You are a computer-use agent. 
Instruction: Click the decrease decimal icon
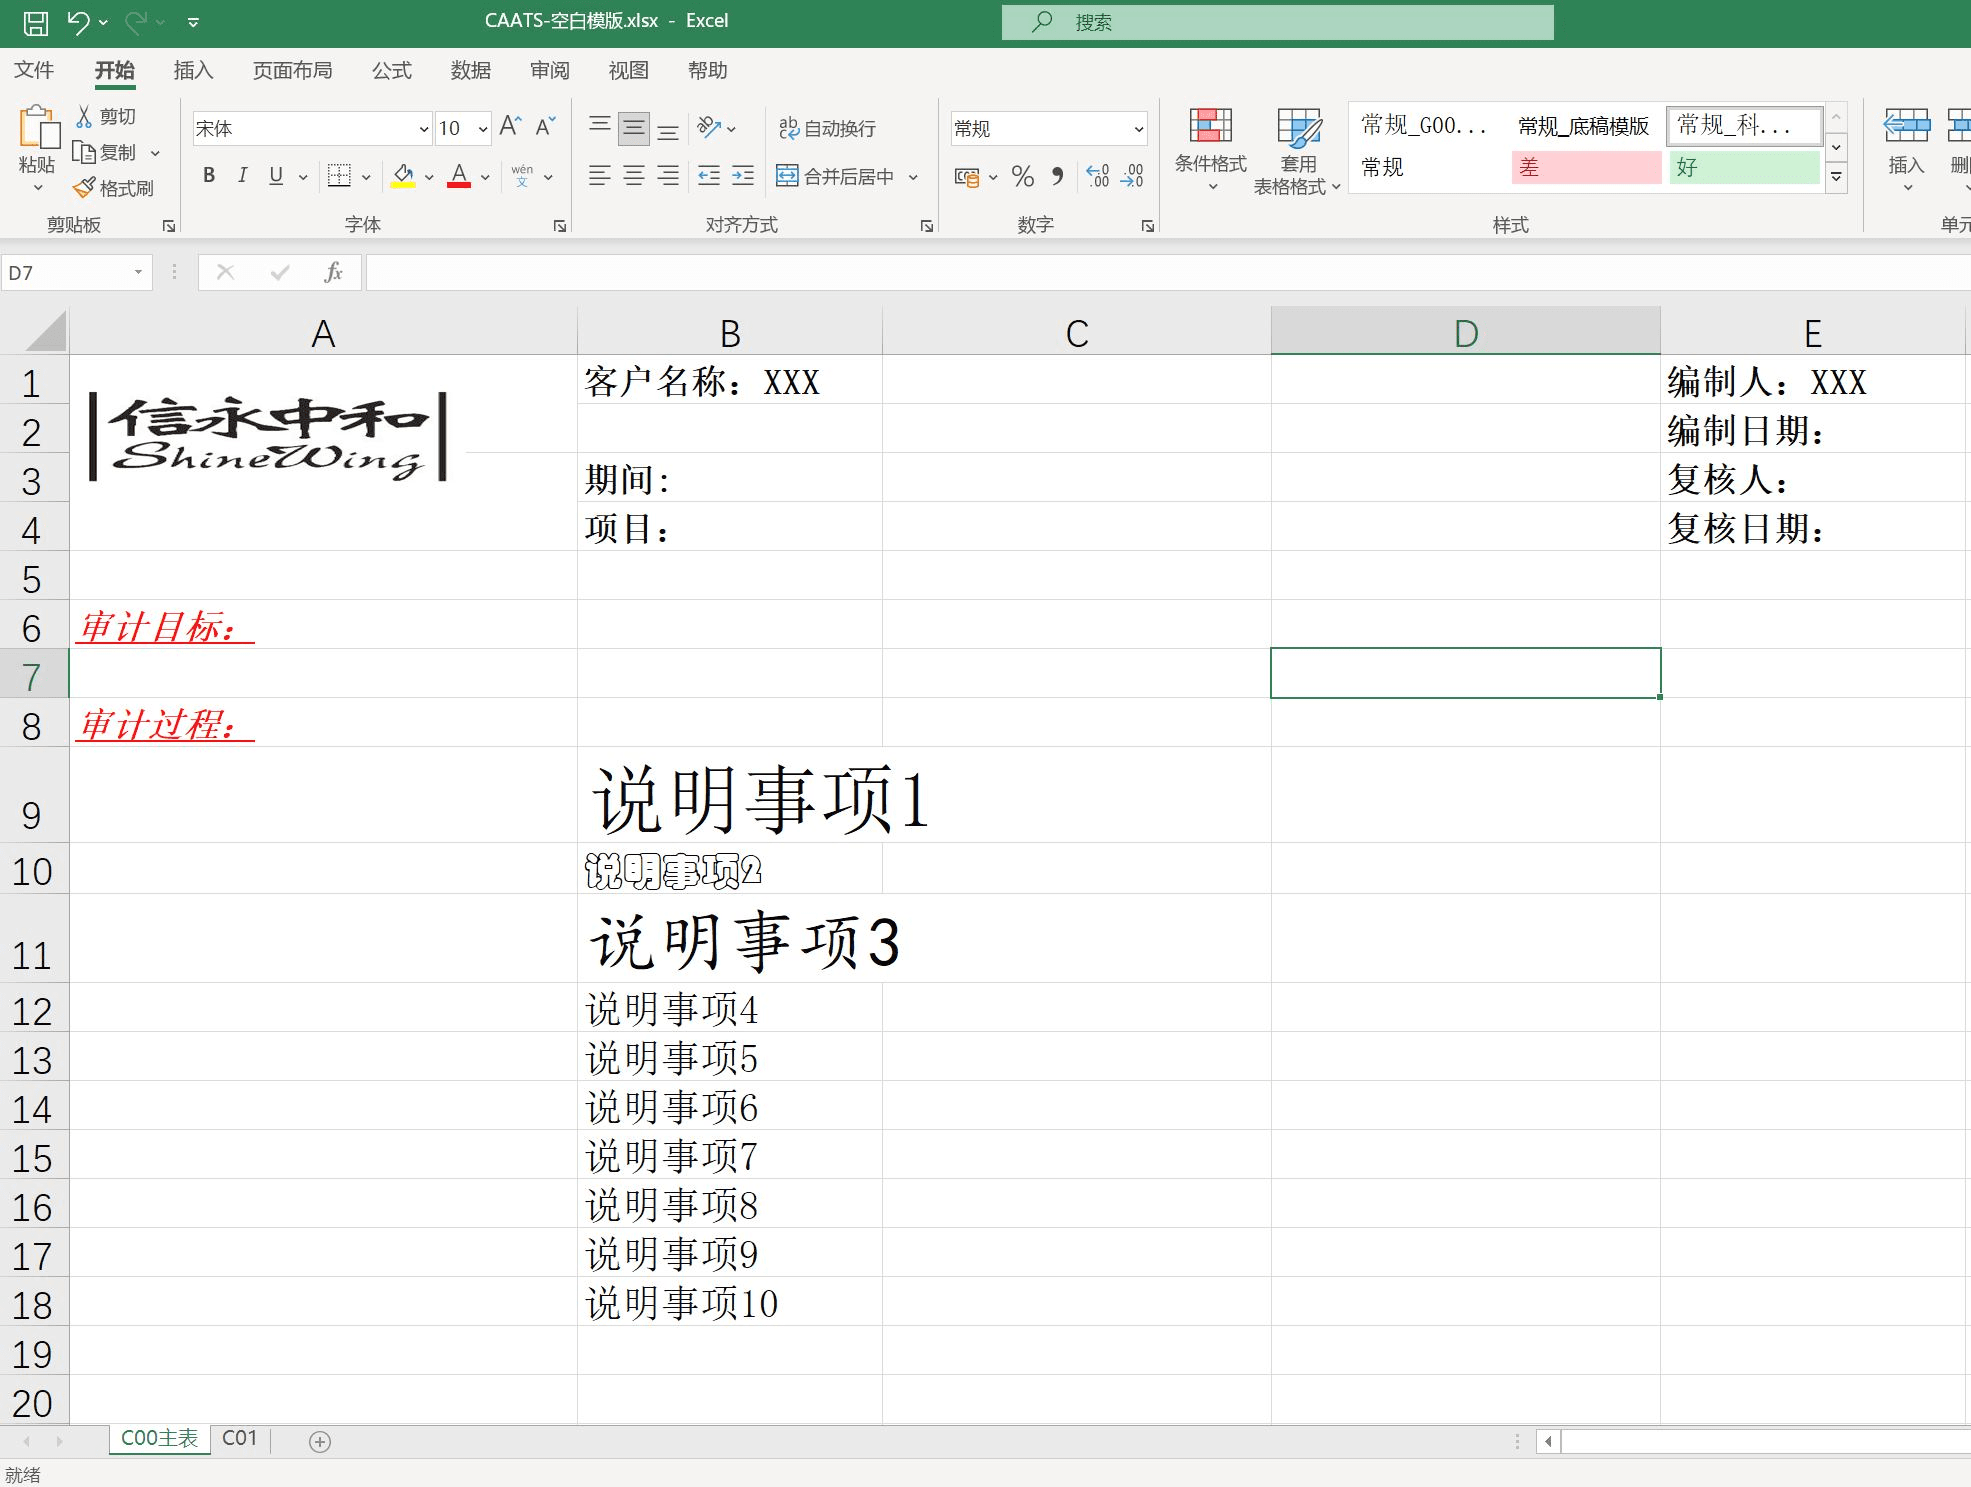pos(1132,176)
